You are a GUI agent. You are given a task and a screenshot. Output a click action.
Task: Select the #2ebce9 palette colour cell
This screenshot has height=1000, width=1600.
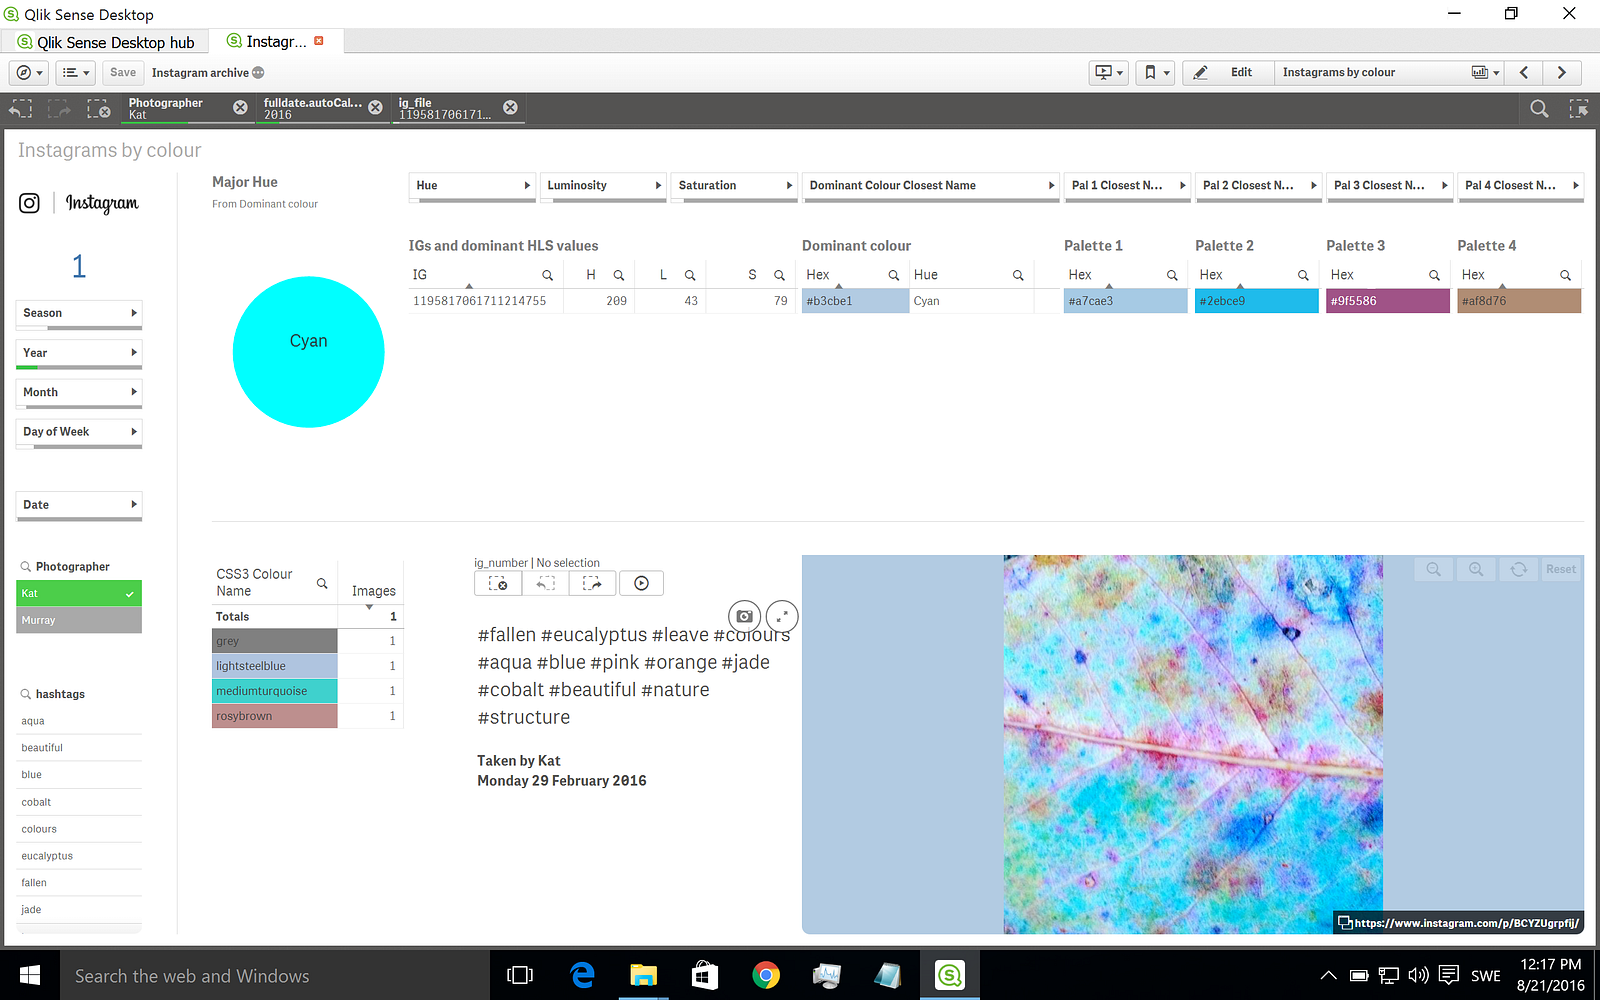[1257, 301]
